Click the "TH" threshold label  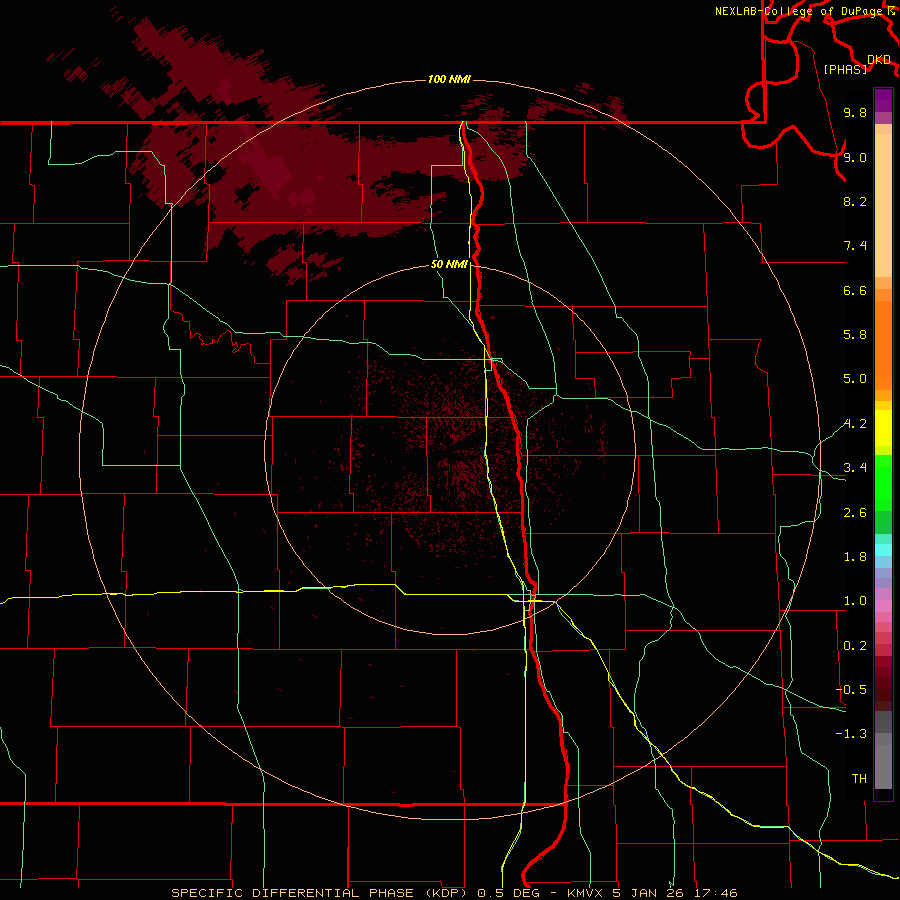pos(859,778)
